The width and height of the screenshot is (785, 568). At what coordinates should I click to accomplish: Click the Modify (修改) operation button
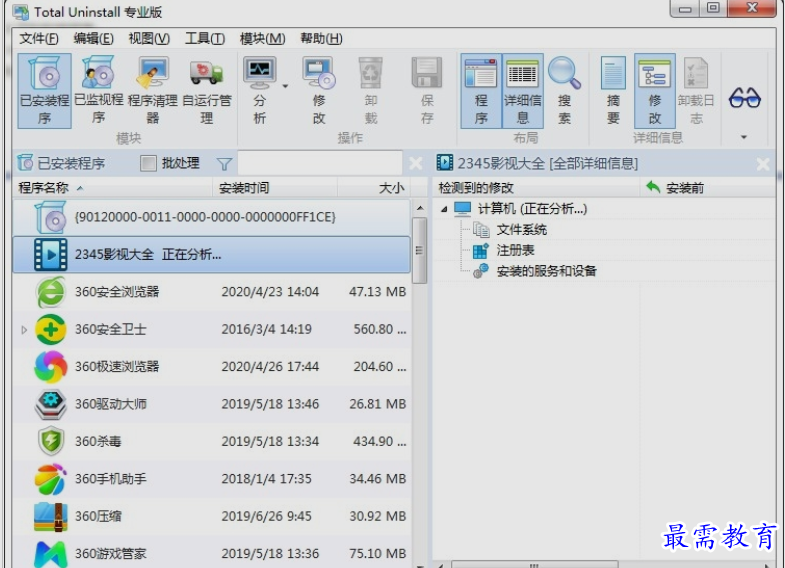(319, 91)
